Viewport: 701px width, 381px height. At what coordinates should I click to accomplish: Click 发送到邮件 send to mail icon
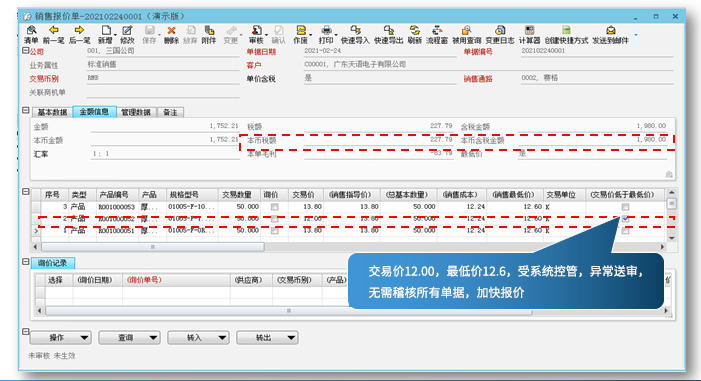coord(610,34)
